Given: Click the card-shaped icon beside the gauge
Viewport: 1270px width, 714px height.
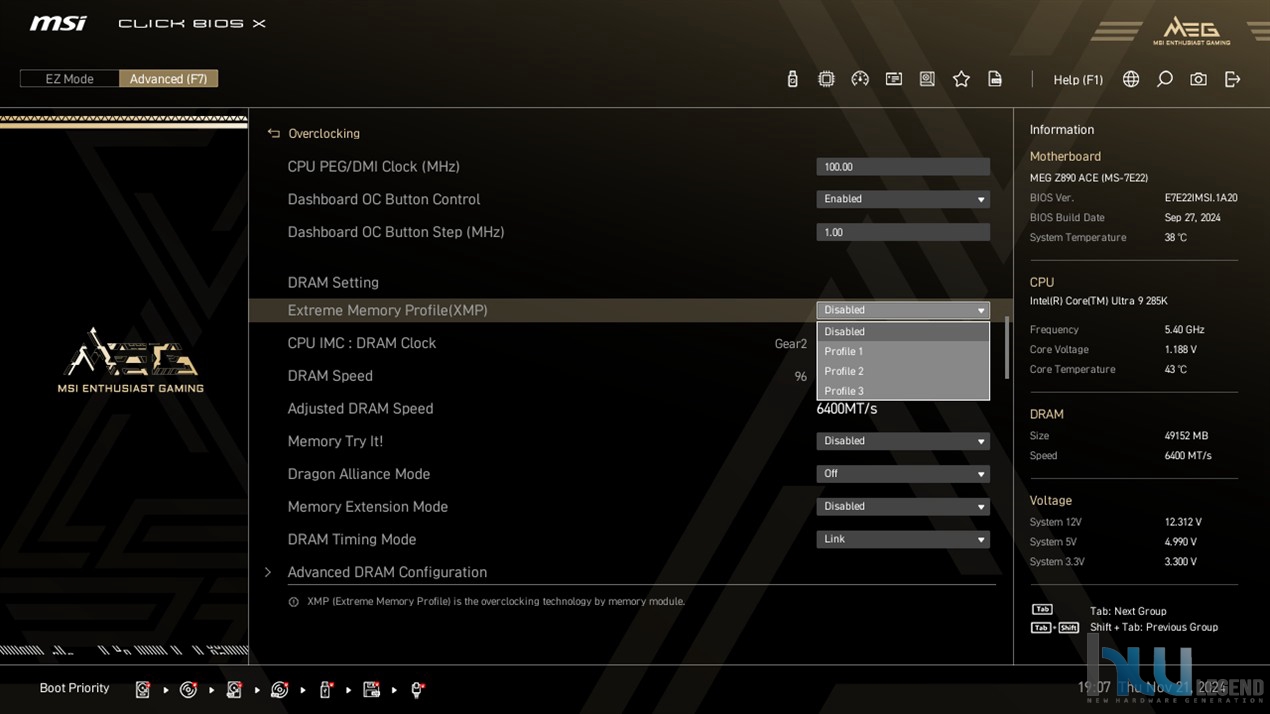Looking at the screenshot, I should tap(894, 79).
